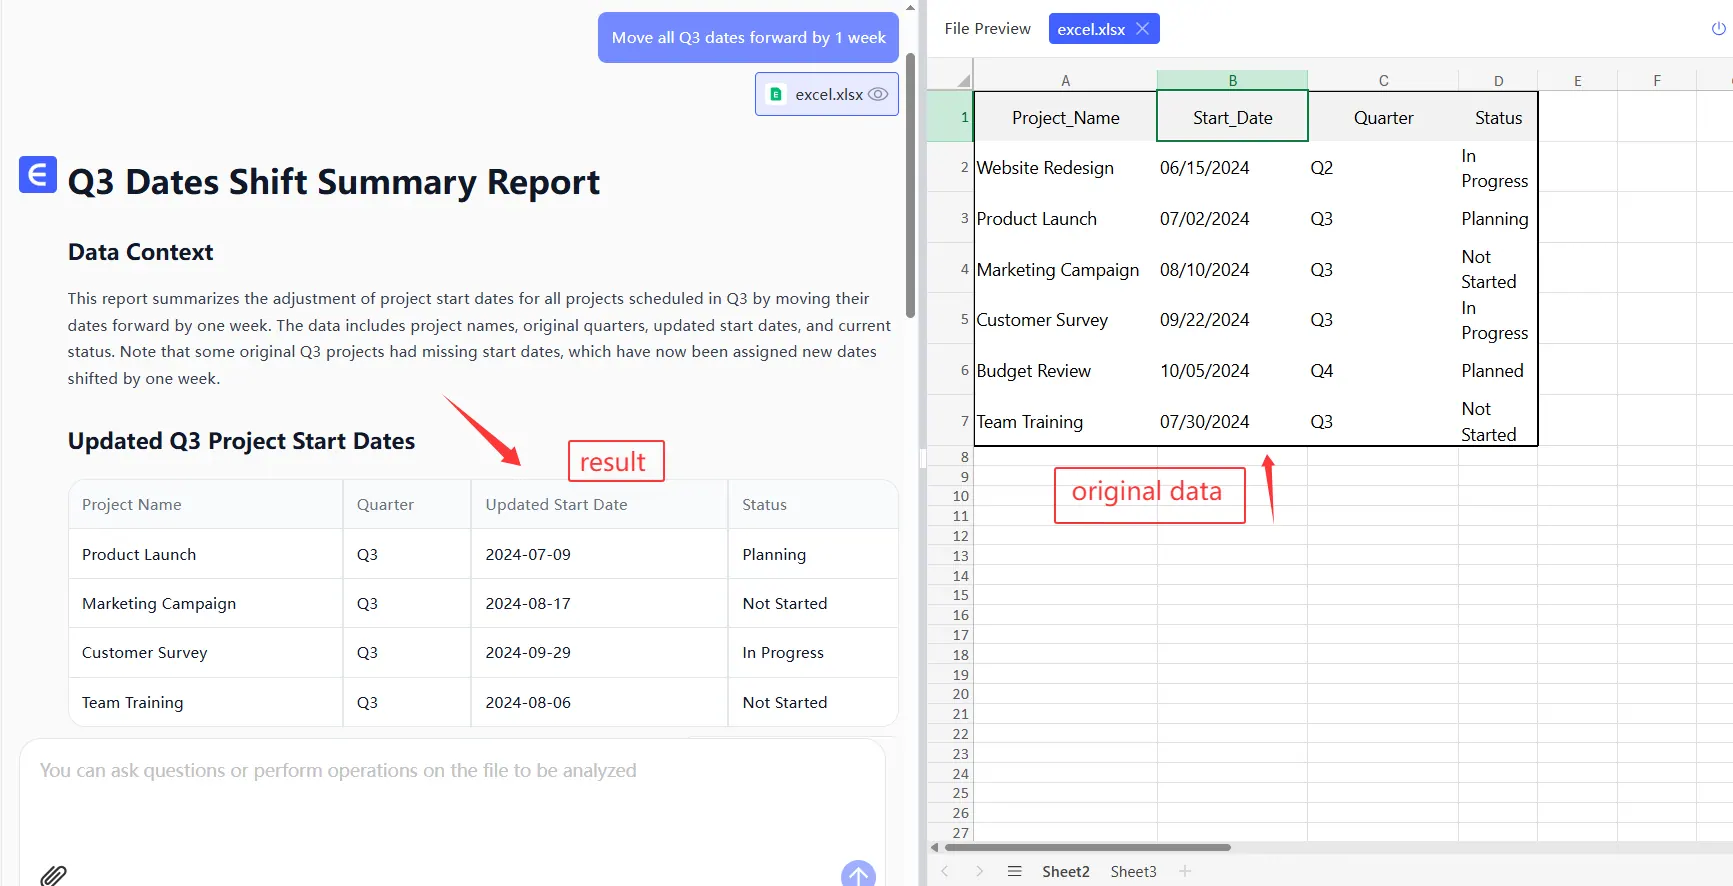Click the select-all corner triangle of spreadsheet
Screen dimensions: 1733x886
(963, 81)
